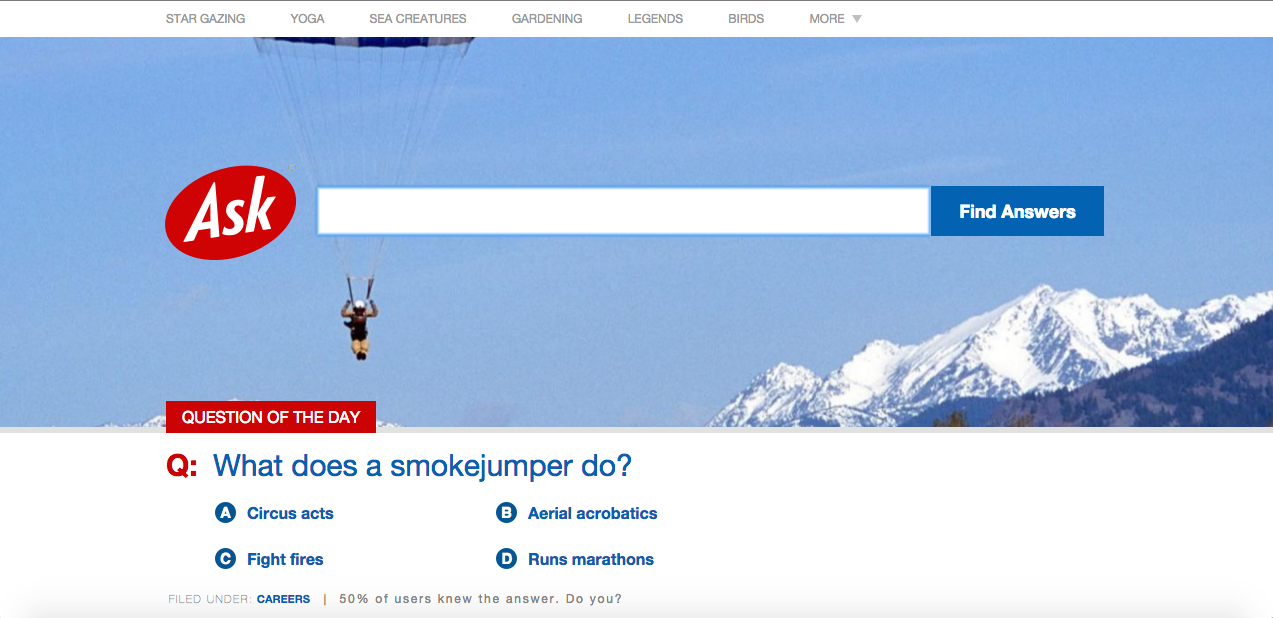Select answer circle D icon
The image size is (1273, 618).
[507, 559]
